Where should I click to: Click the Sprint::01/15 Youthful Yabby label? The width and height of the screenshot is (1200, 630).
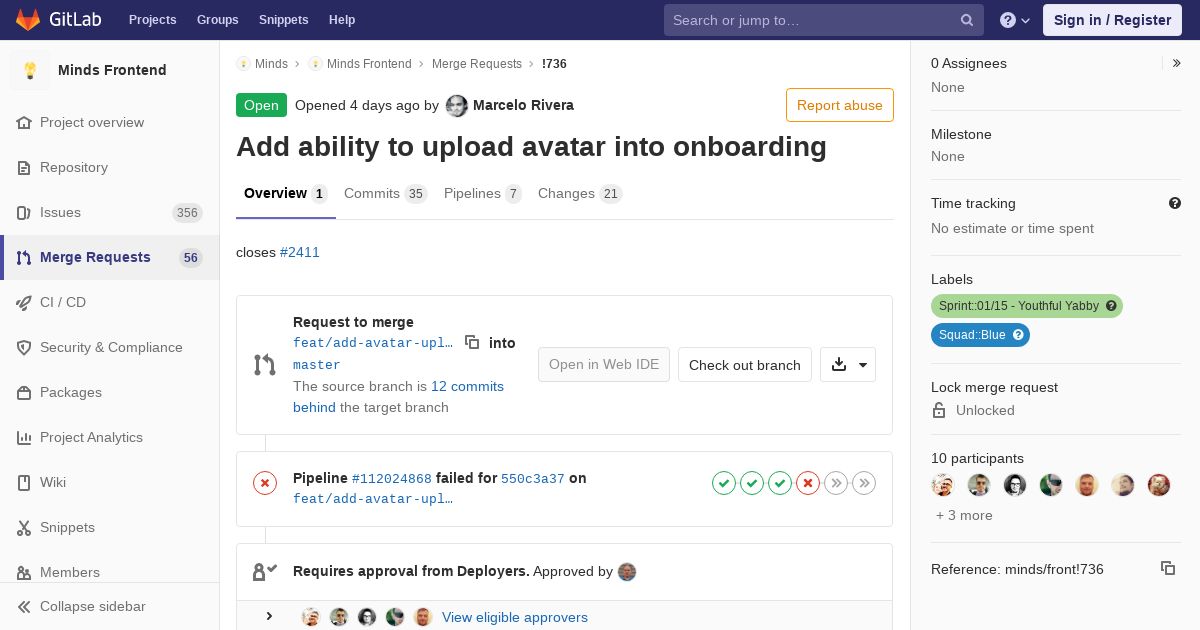1027,306
